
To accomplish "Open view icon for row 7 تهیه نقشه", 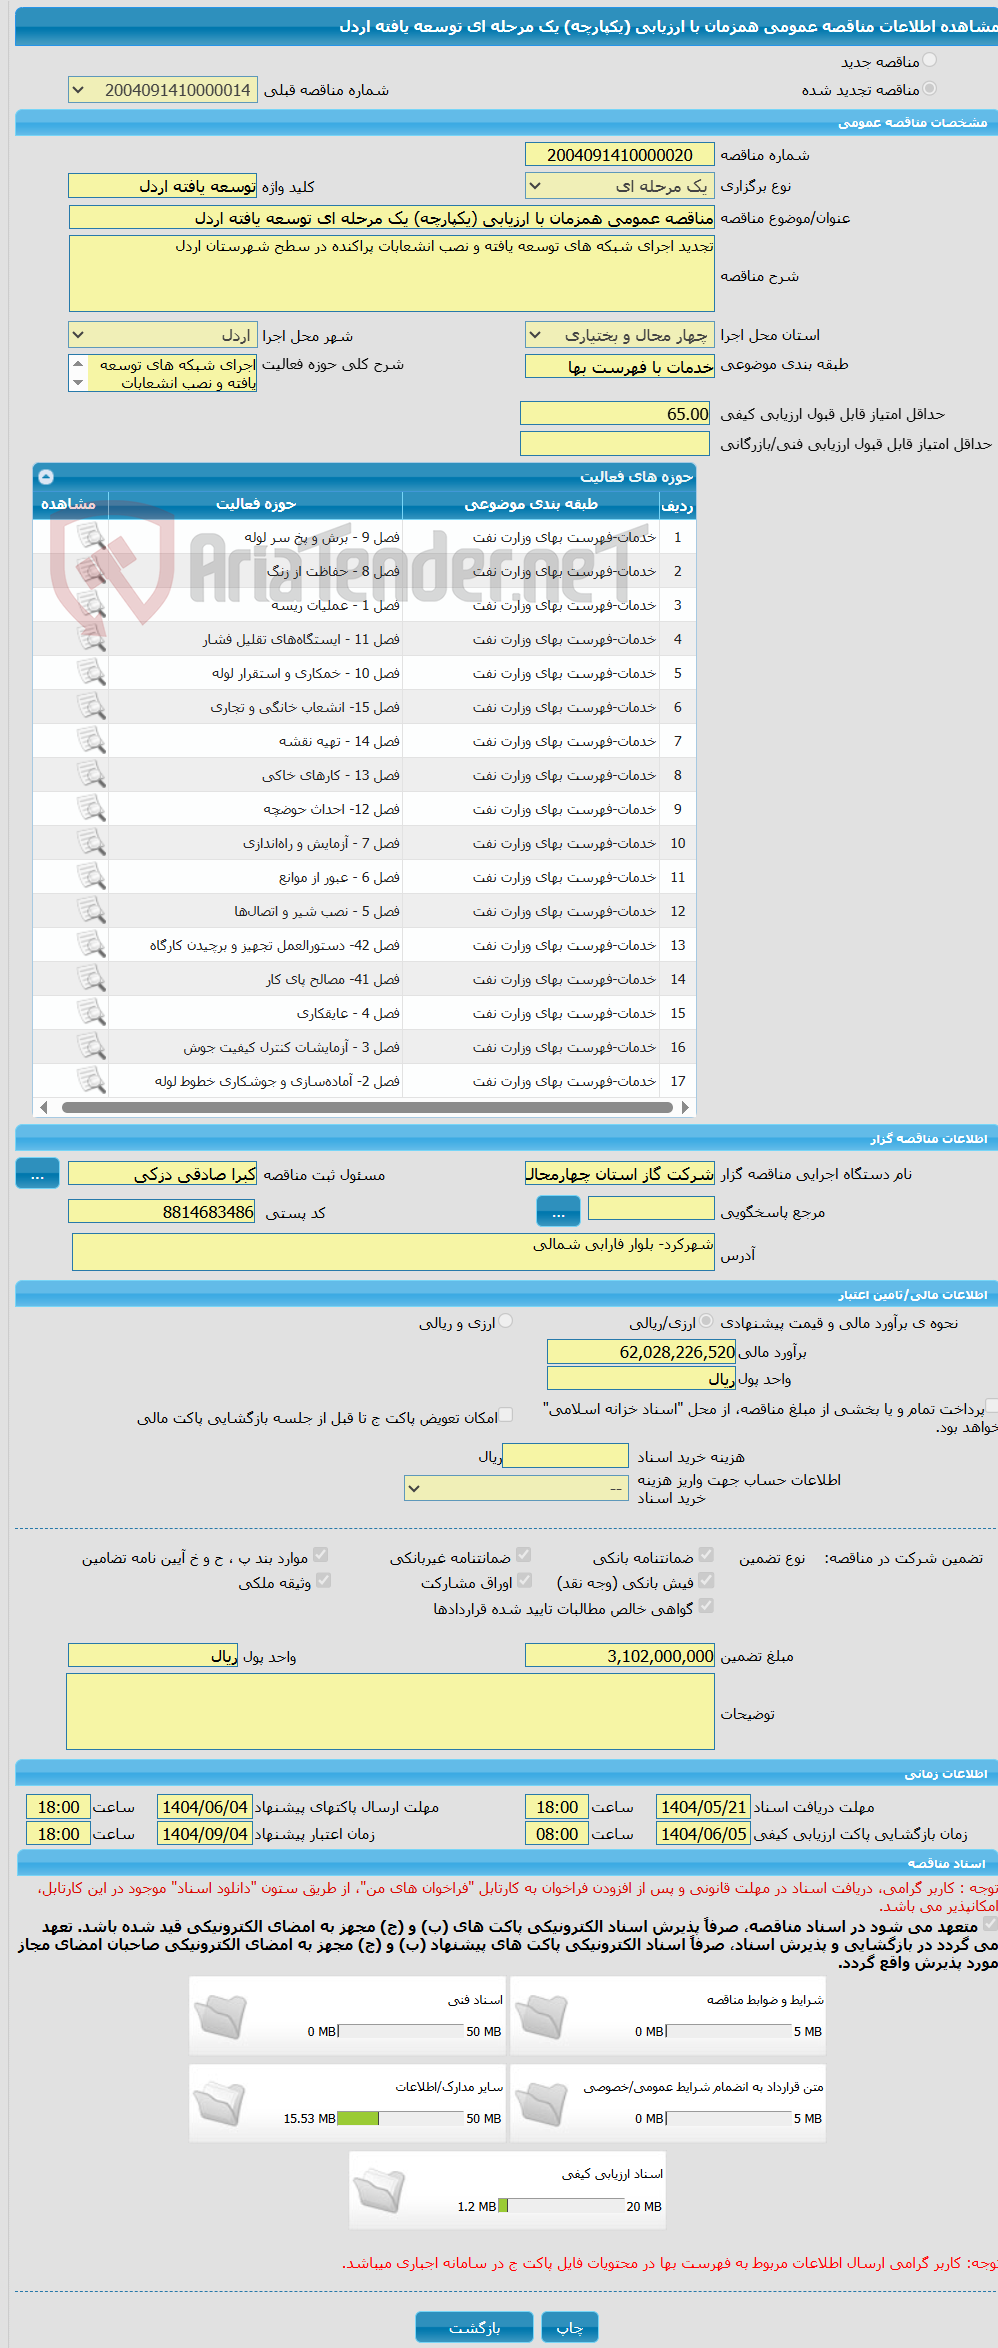I will coord(91,741).
